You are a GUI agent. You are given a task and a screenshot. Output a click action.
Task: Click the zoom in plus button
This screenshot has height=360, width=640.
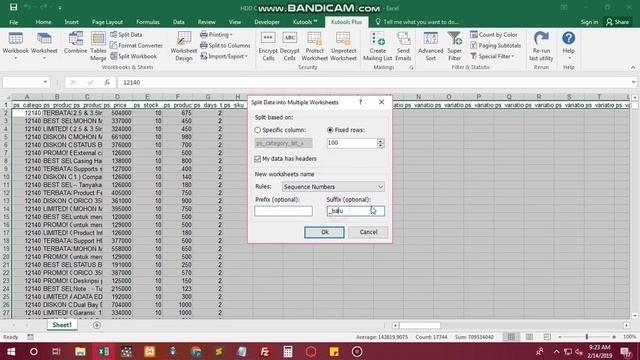tap(614, 337)
